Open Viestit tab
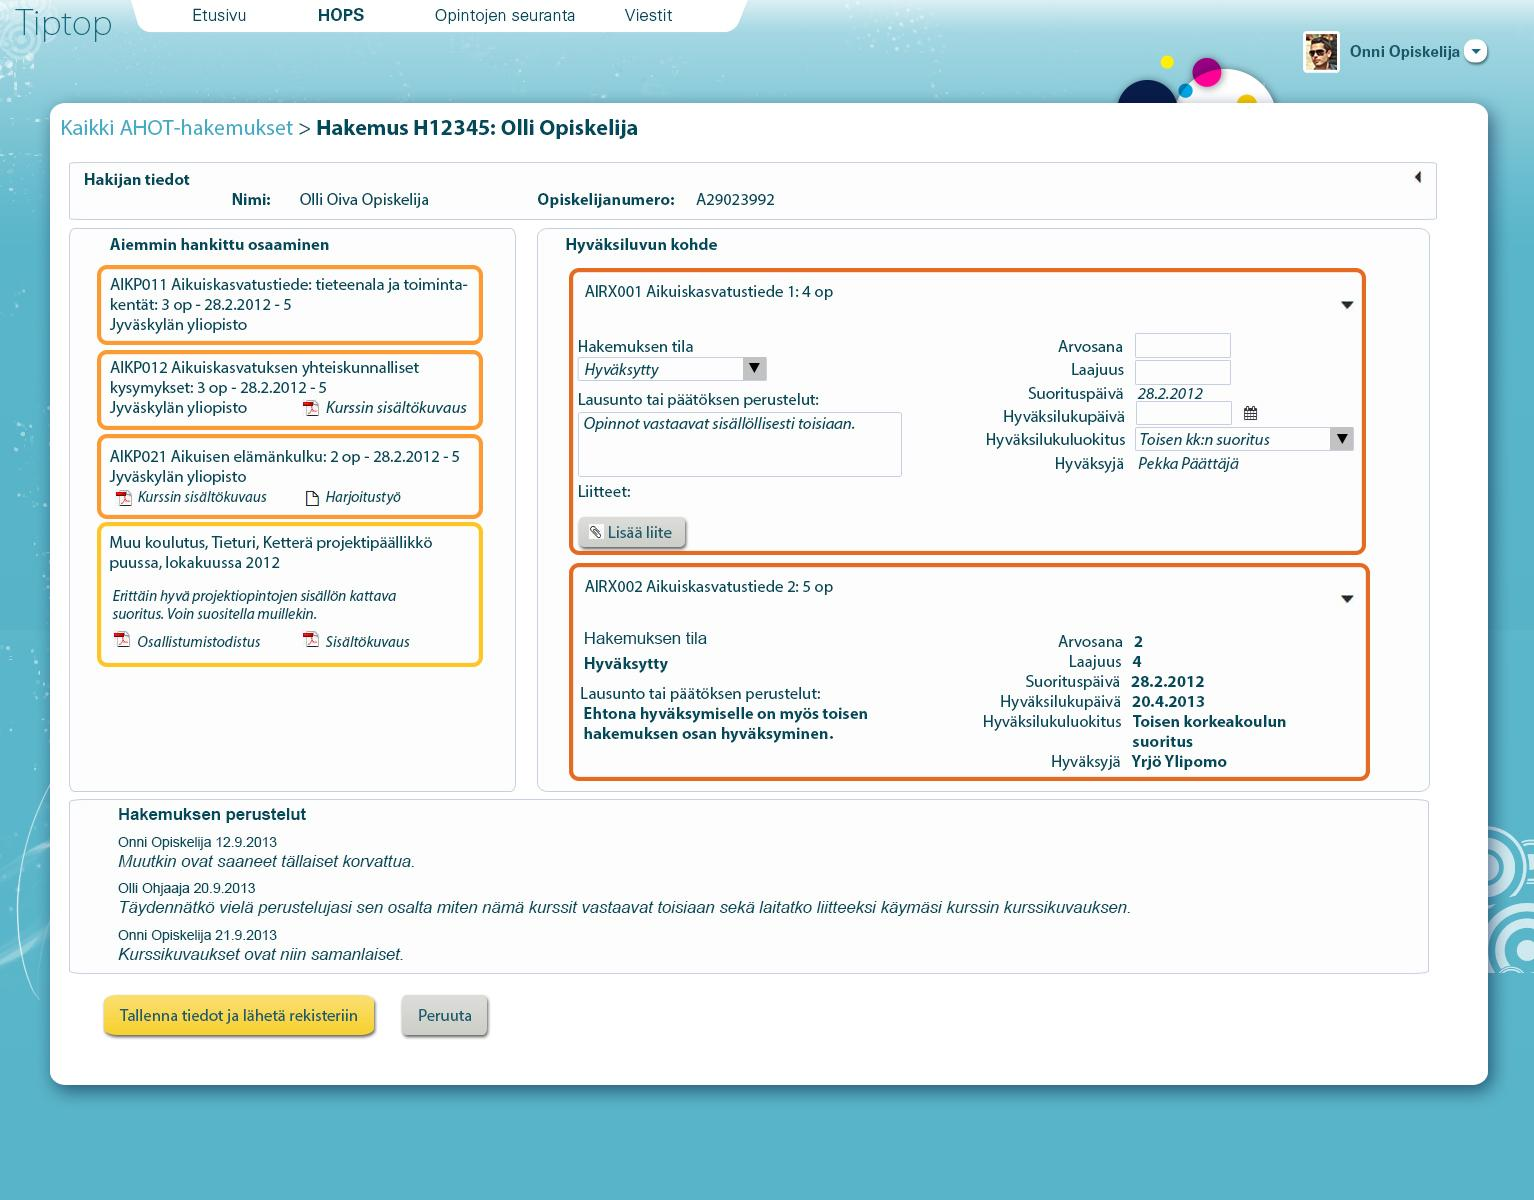This screenshot has height=1200, width=1534. 648,15
